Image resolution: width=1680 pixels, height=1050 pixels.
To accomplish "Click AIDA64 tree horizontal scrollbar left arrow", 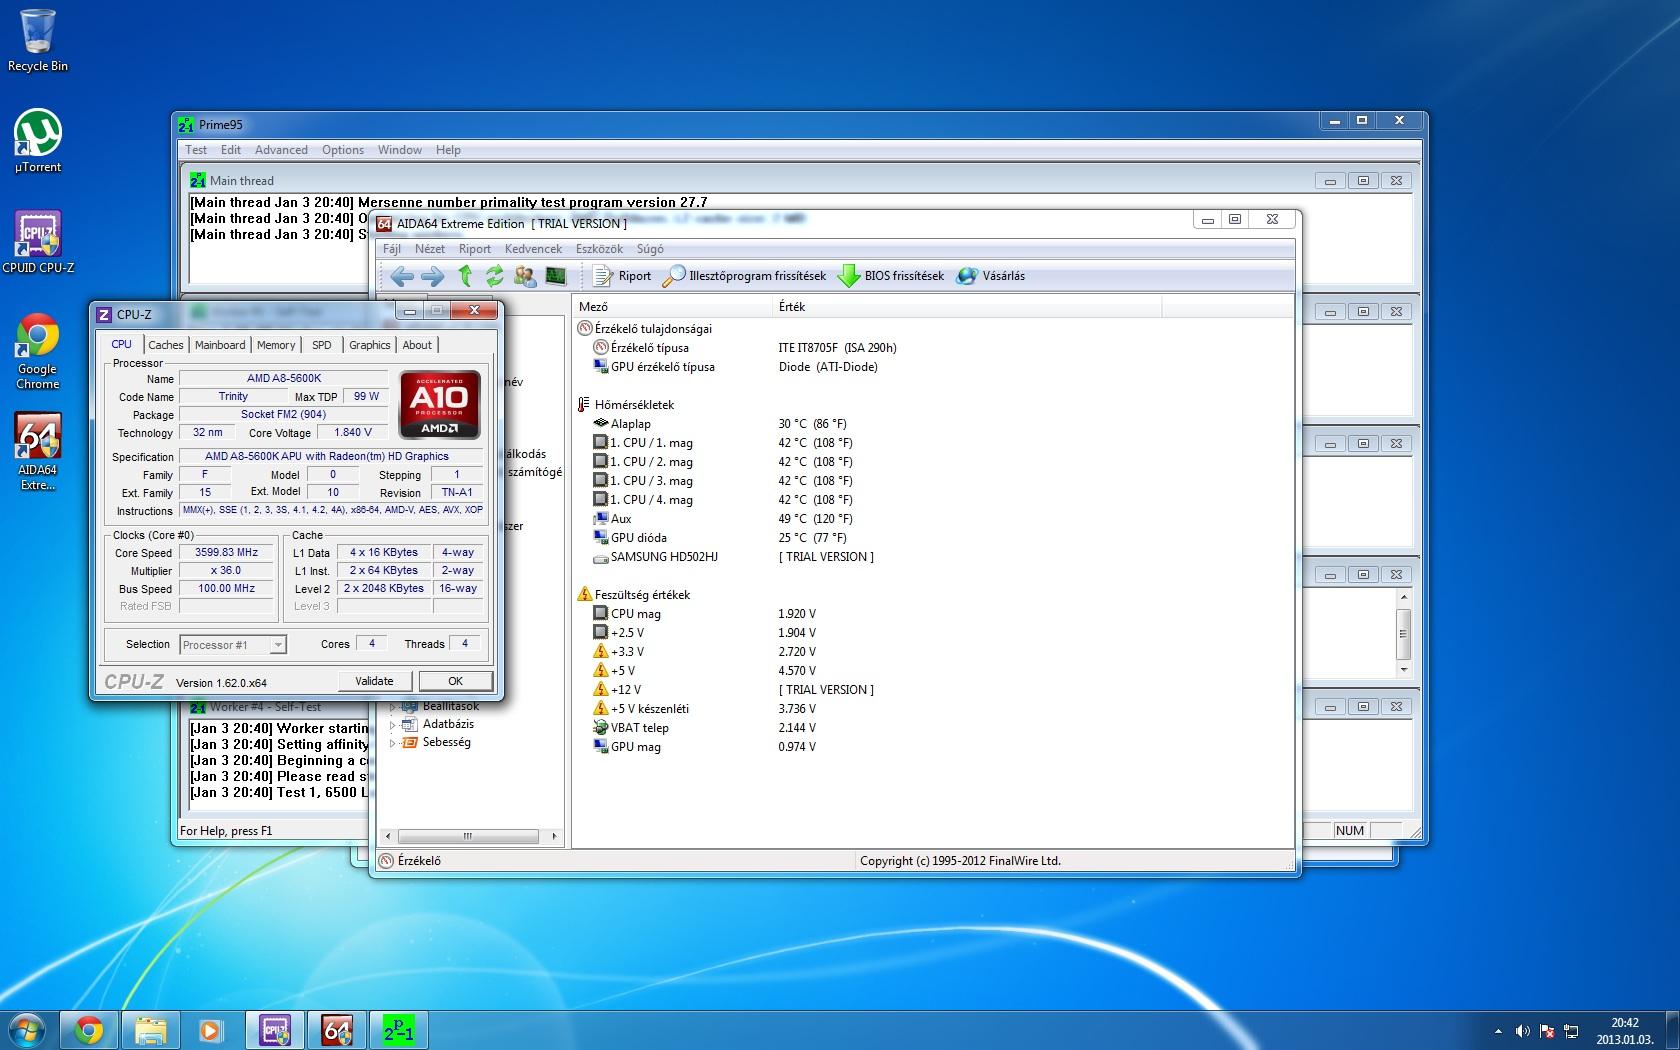I will point(386,836).
